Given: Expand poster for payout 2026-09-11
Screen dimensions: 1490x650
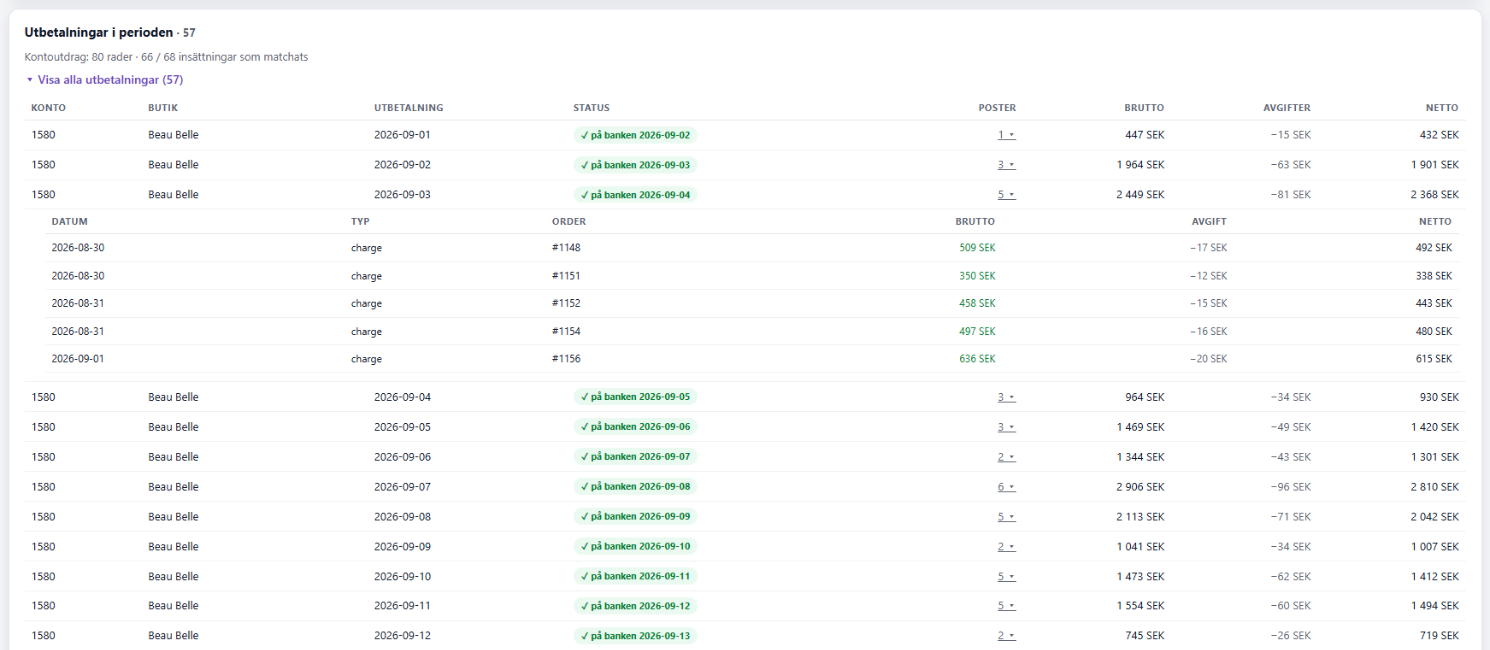Looking at the screenshot, I should (1006, 606).
